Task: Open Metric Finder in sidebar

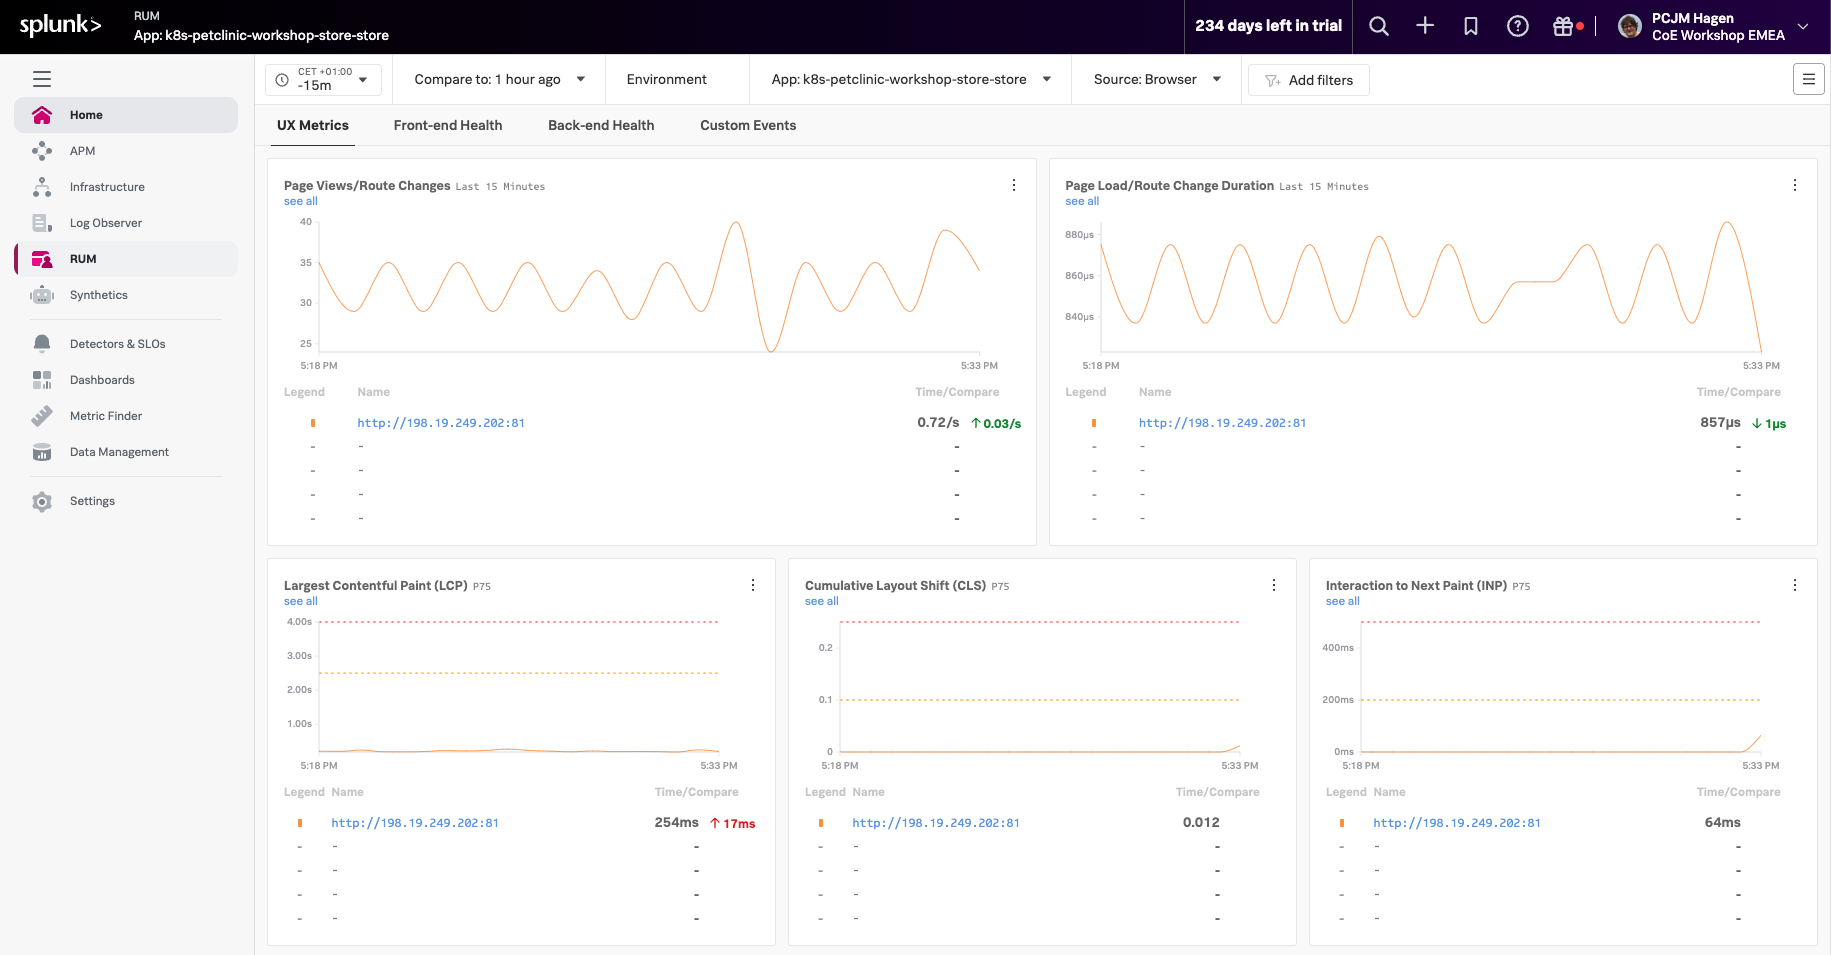Action: tap(105, 416)
